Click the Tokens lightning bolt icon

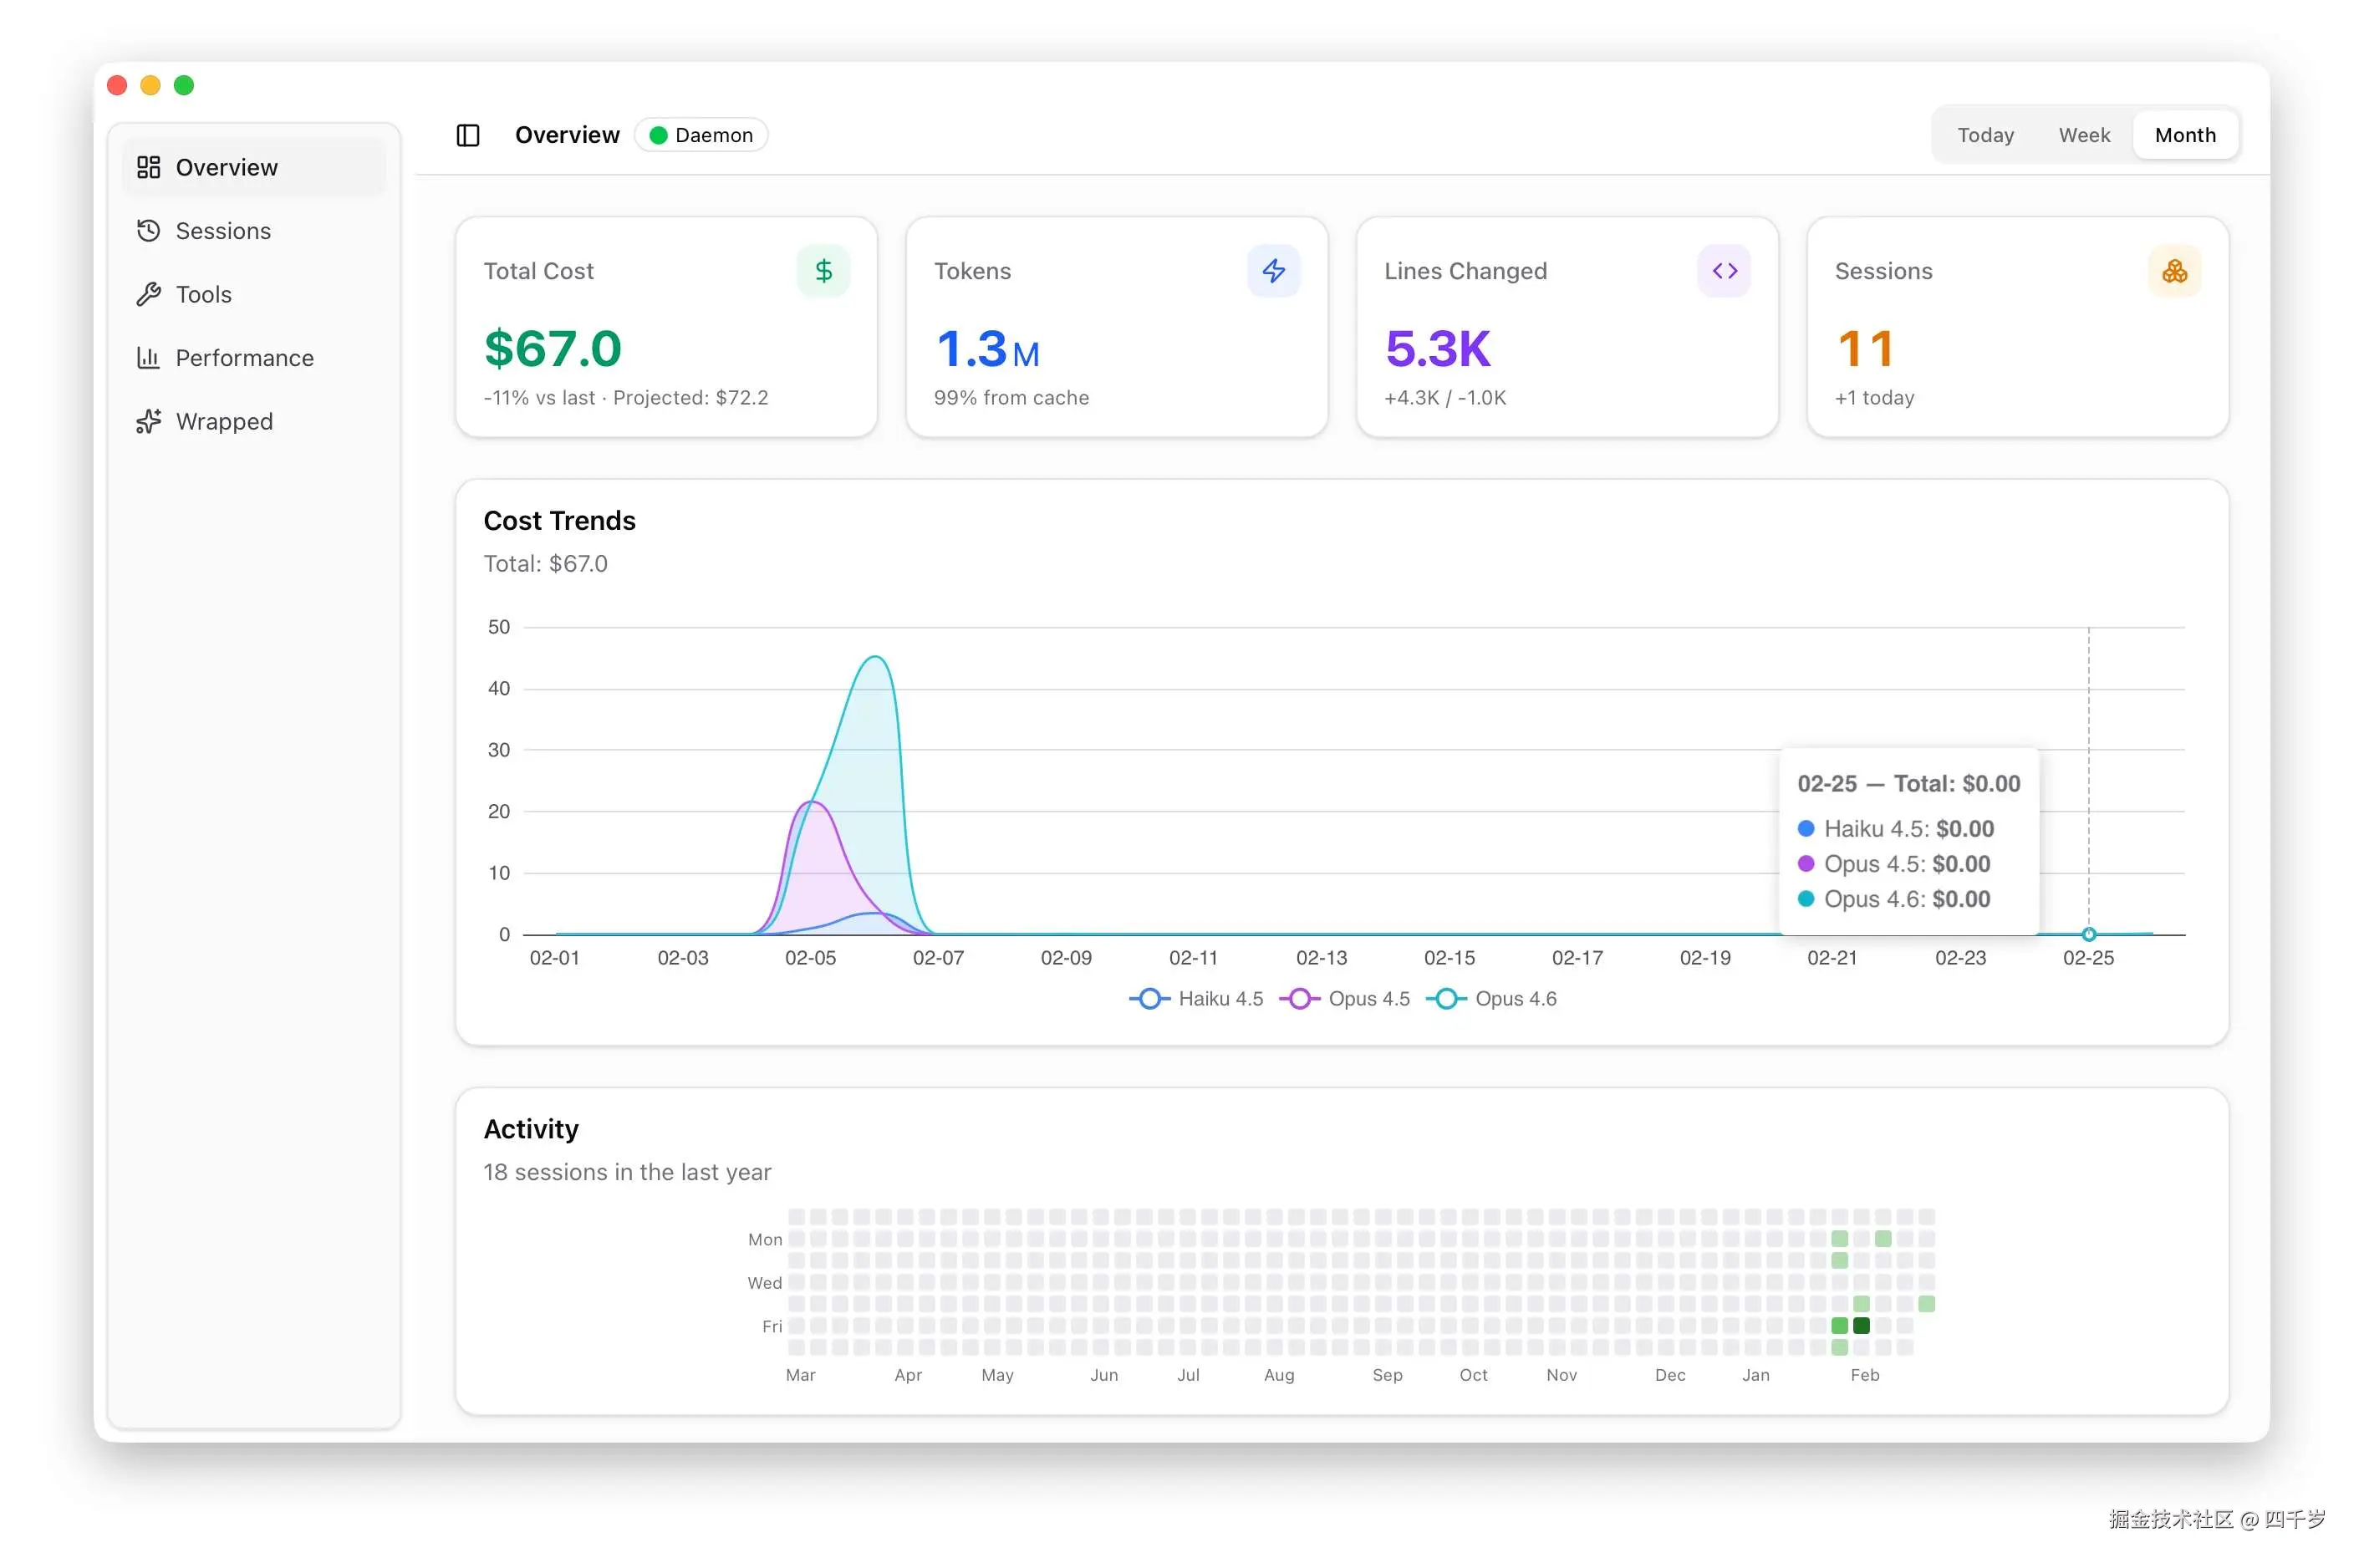point(1273,271)
